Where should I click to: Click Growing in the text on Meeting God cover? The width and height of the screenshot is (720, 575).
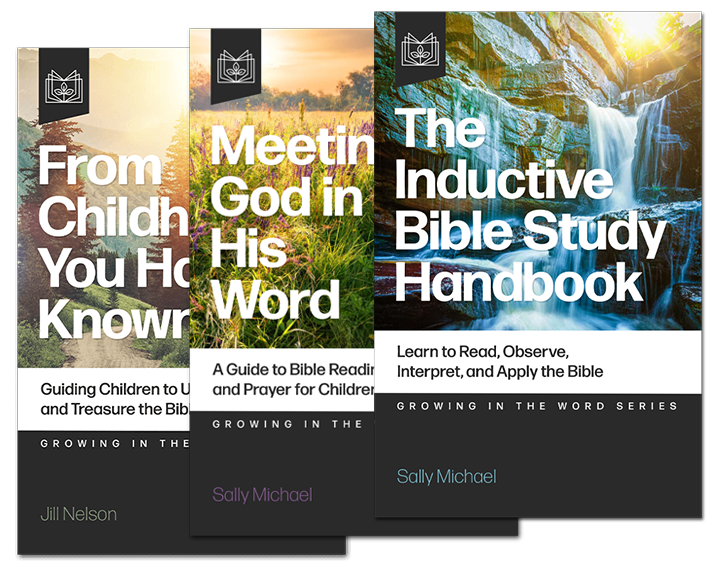coord(287,424)
